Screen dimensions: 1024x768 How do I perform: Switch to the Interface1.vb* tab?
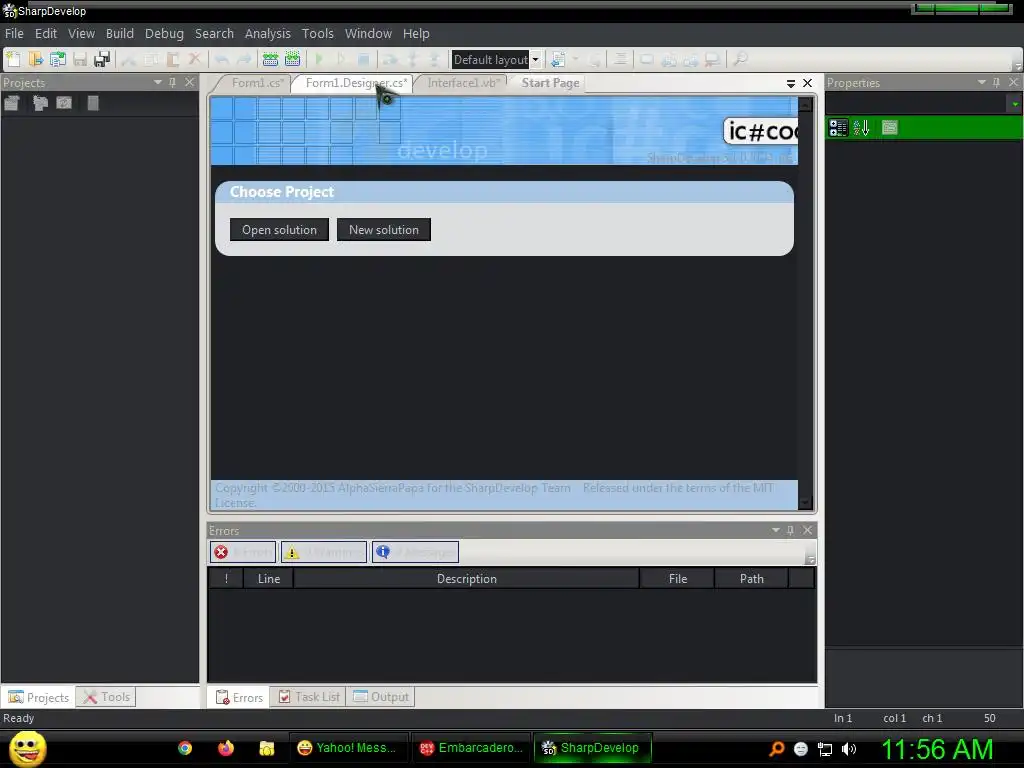pos(463,83)
